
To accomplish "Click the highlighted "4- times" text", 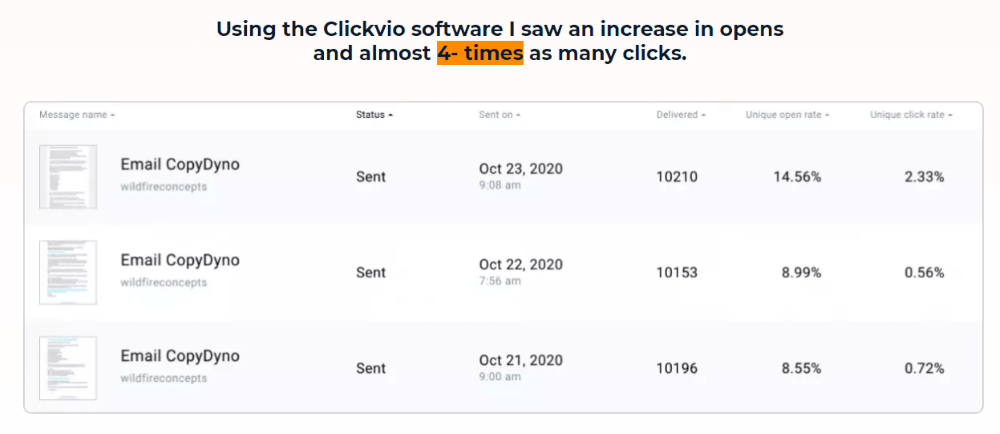I will point(480,54).
